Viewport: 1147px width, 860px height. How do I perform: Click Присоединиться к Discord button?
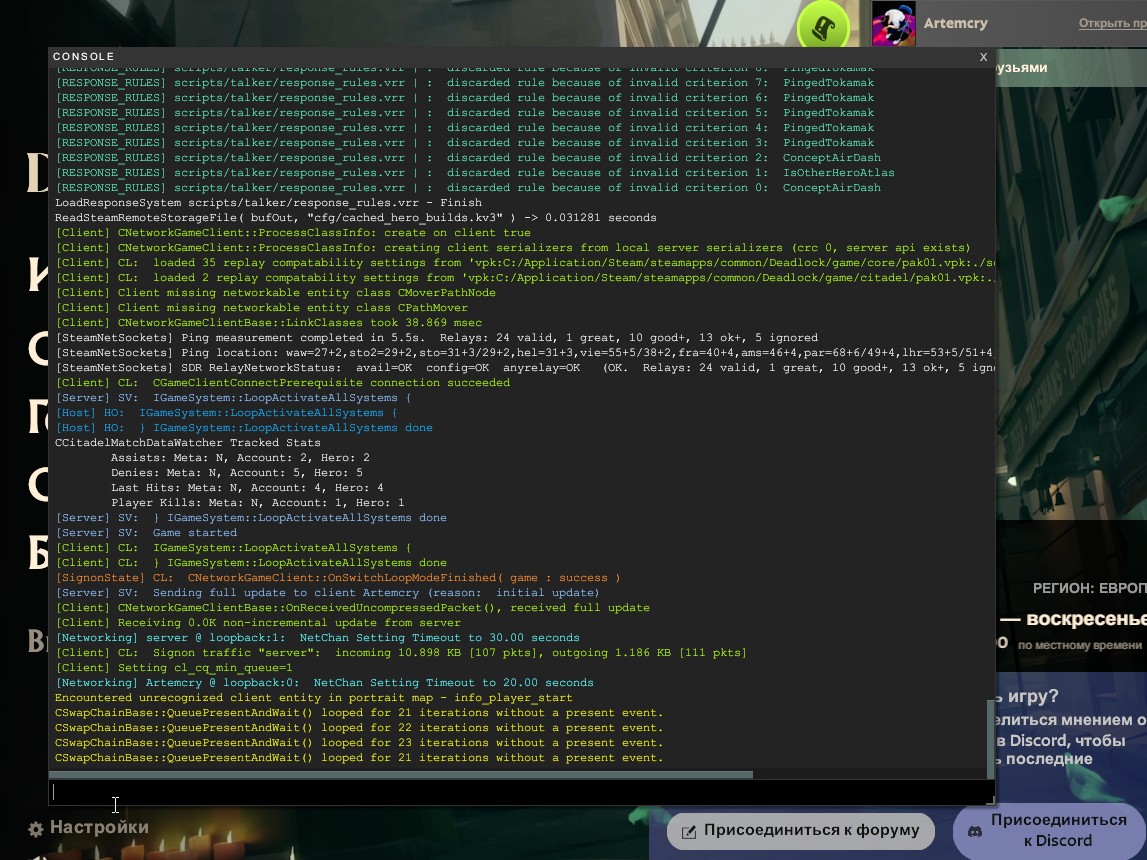(1050, 831)
